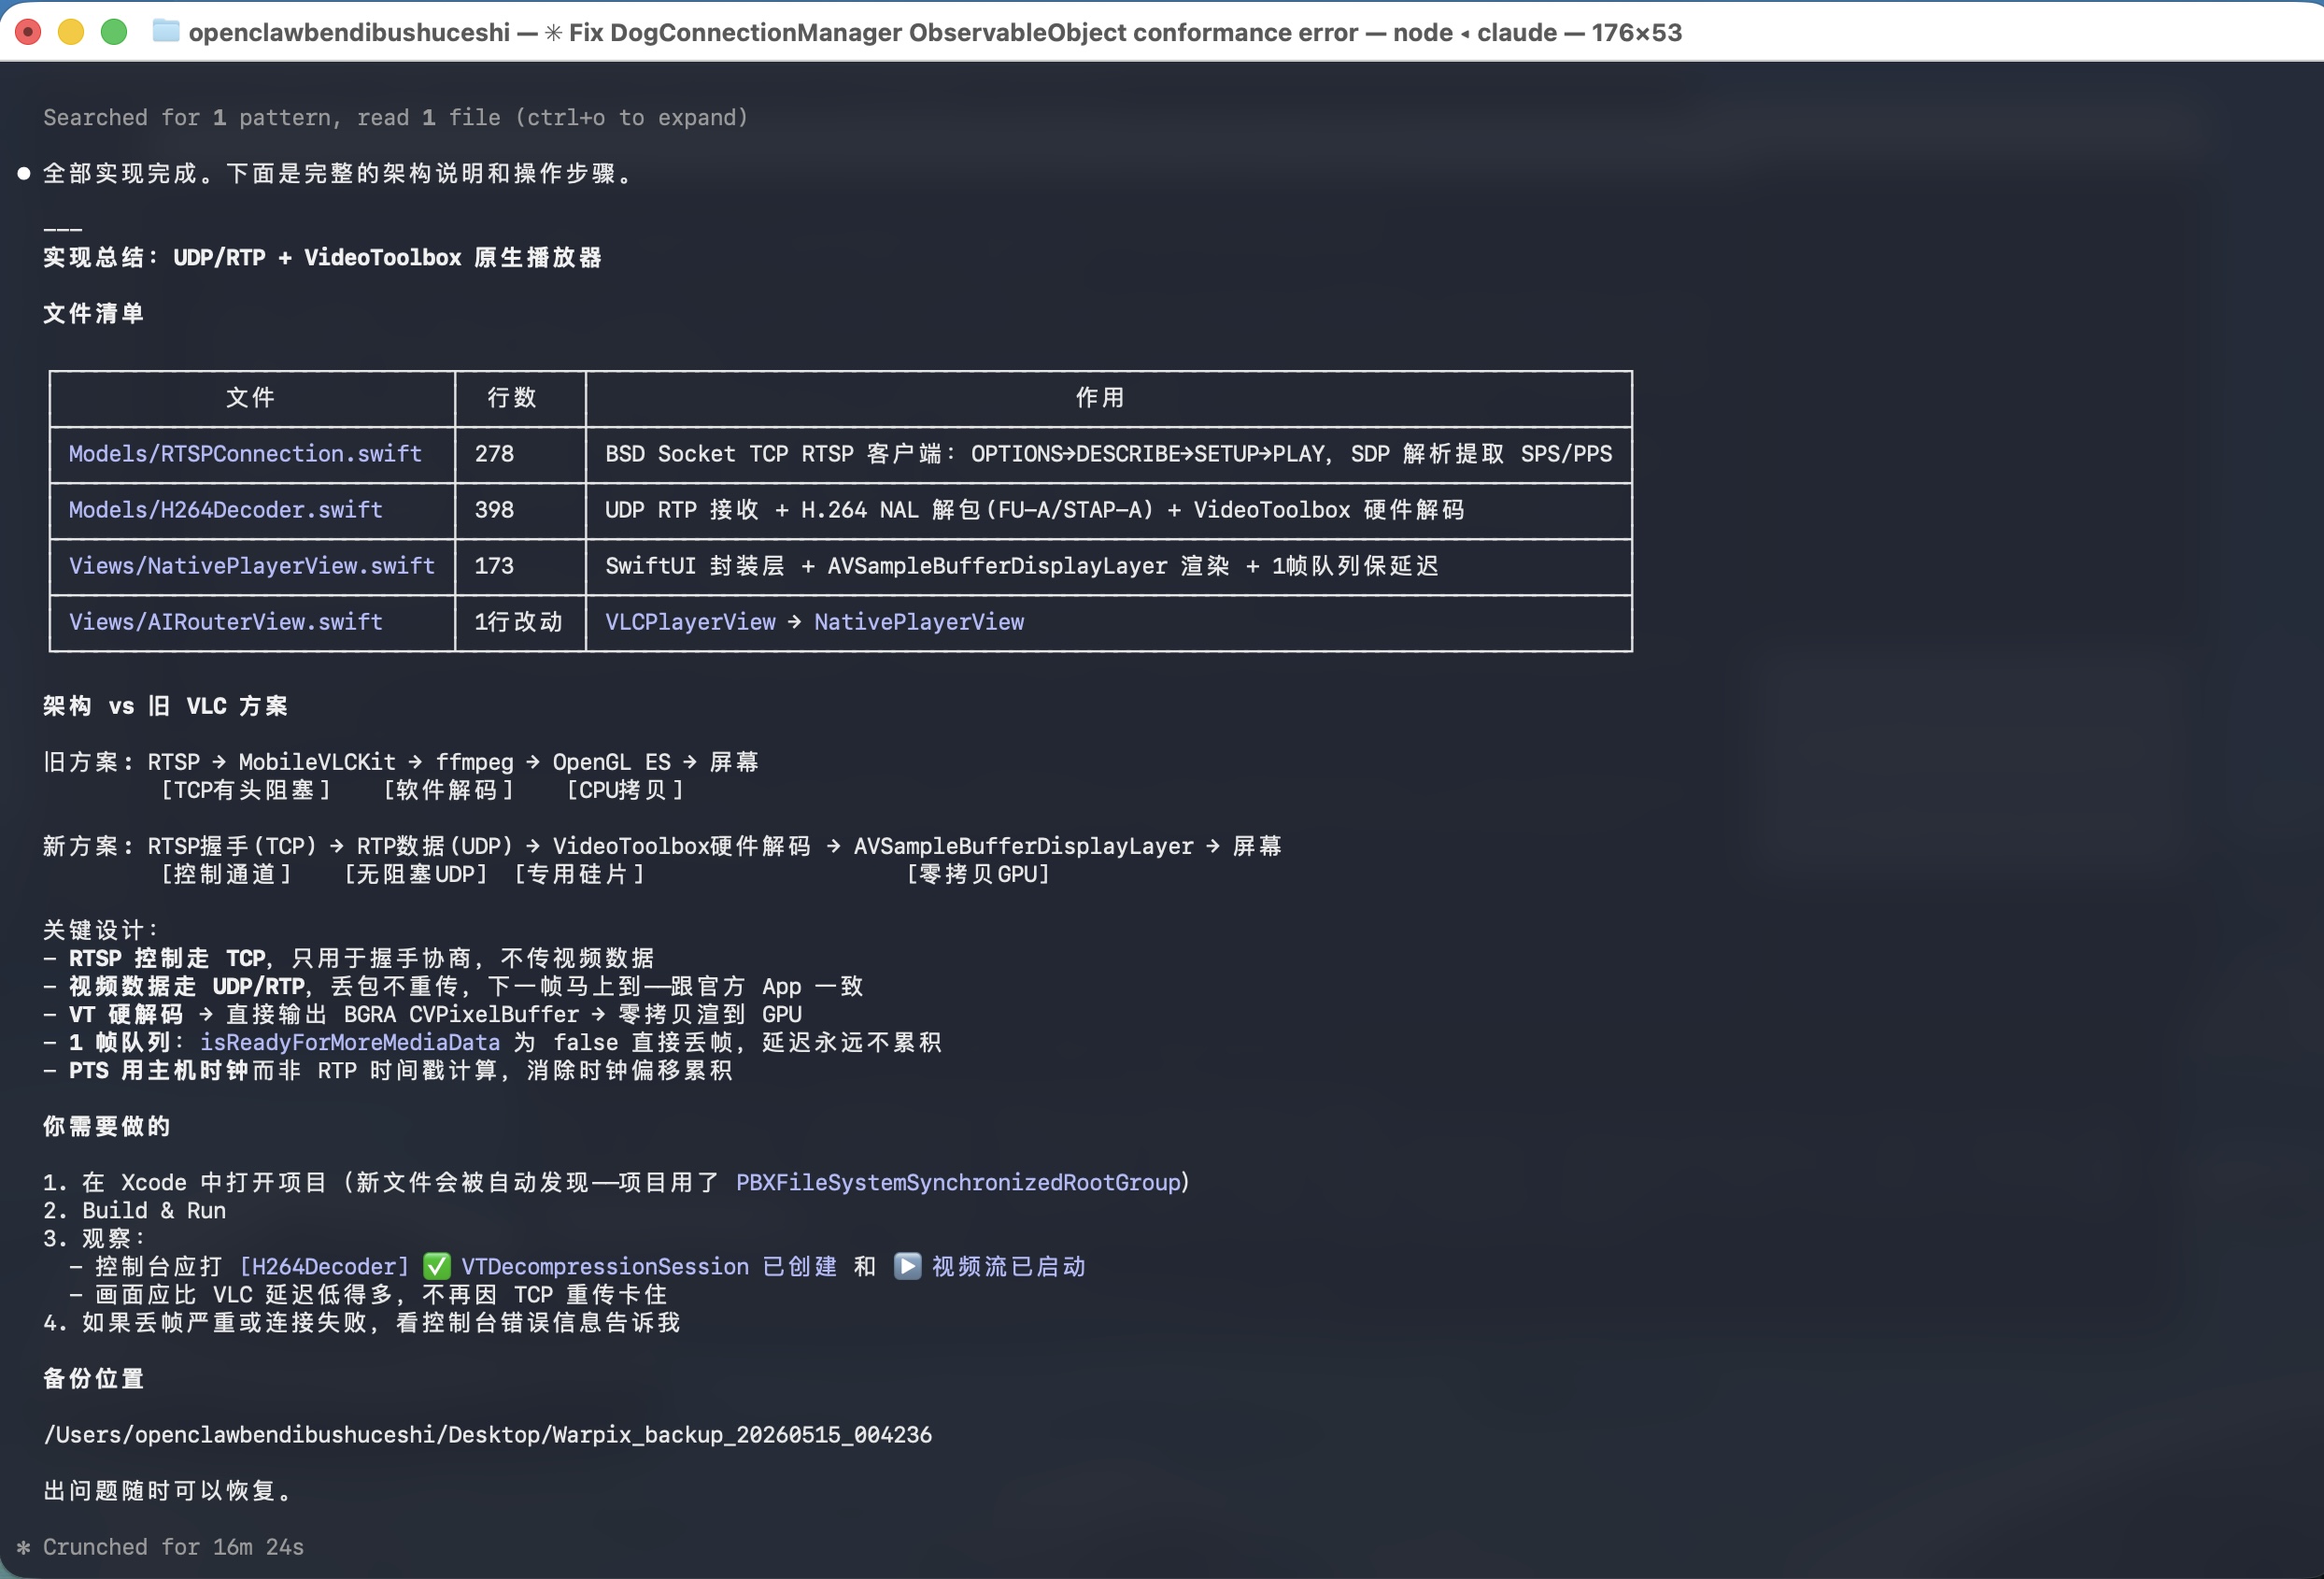The height and width of the screenshot is (1579, 2324).
Task: Click the window title text
Action: (935, 32)
